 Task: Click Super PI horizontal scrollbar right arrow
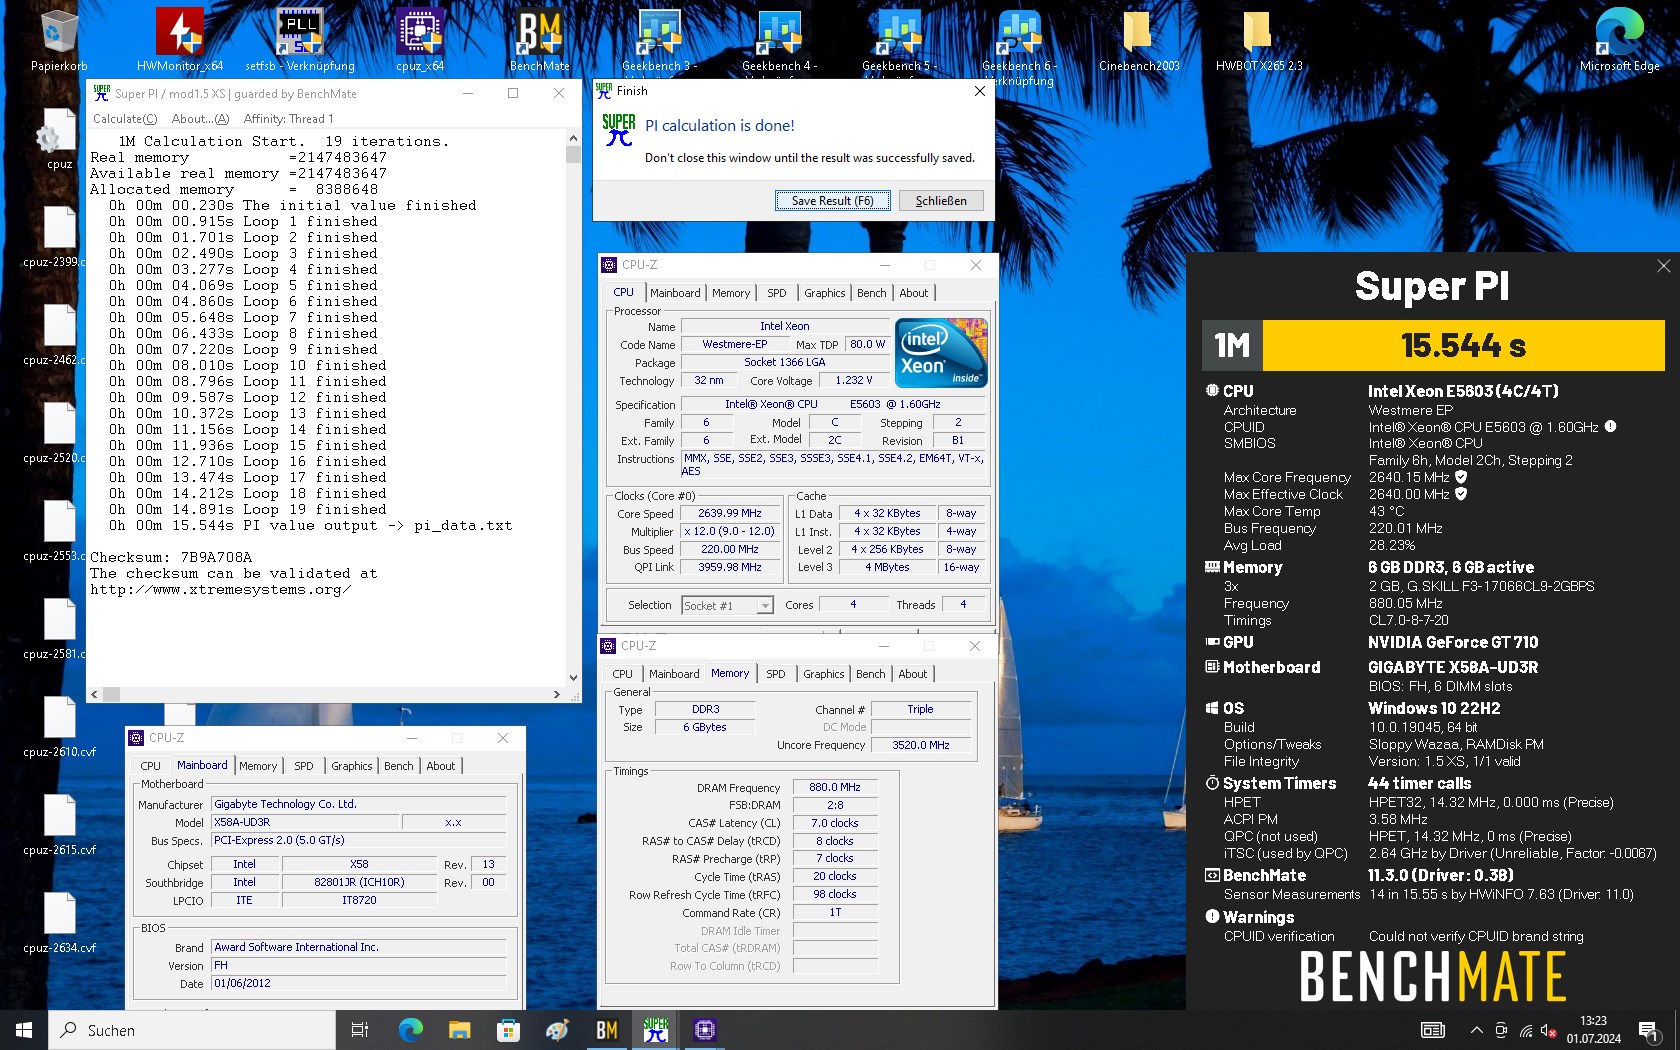pyautogui.click(x=557, y=694)
